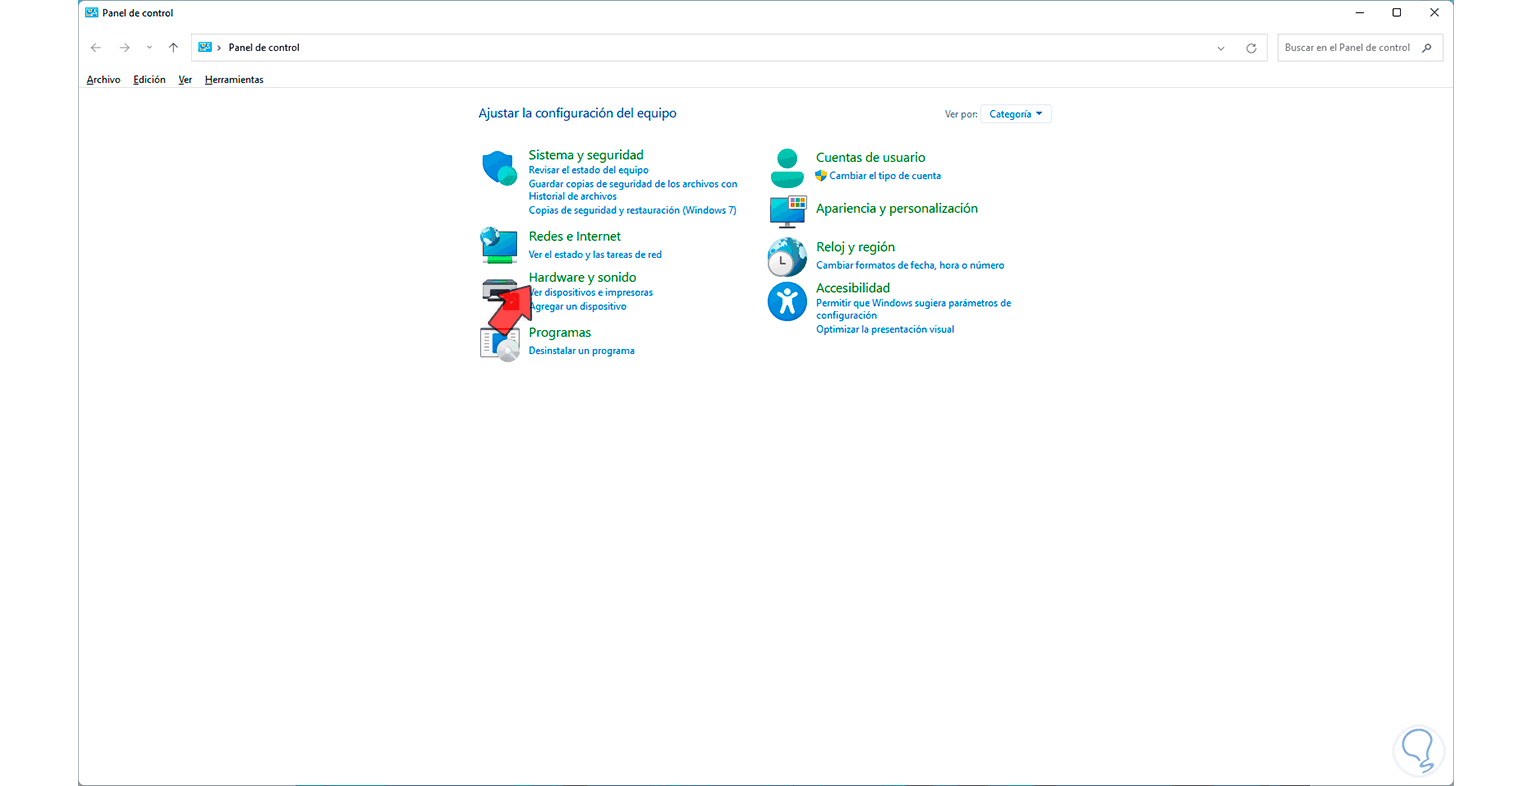Open Cuentas de usuario heading link
Viewport: 1532px width, 786px height.
[x=871, y=157]
